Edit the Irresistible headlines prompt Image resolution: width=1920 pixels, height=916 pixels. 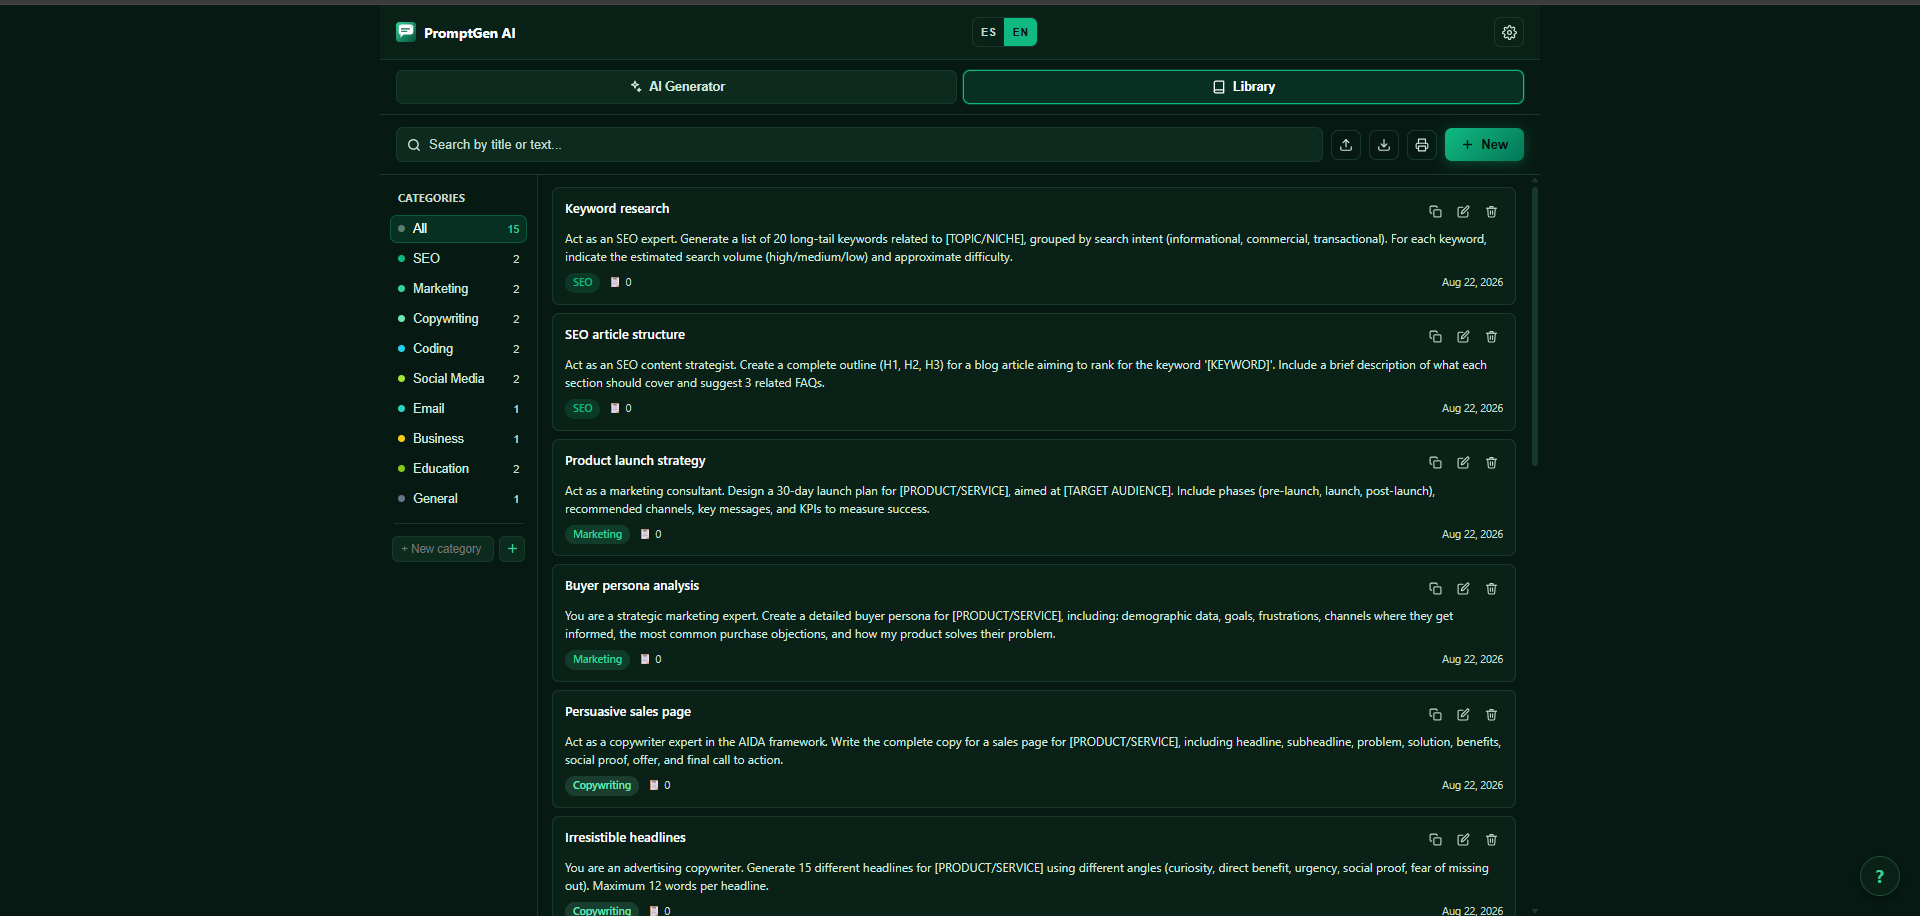pos(1463,840)
